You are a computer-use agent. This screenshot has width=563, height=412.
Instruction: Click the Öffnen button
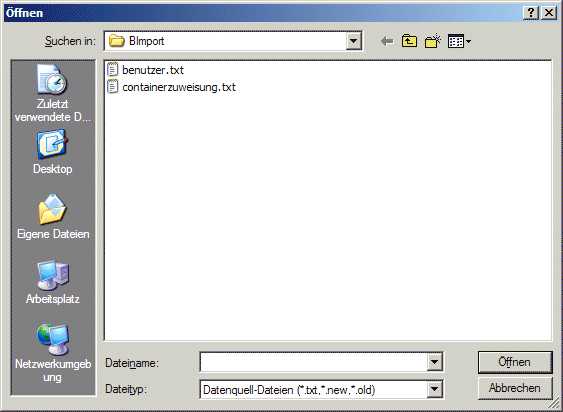[515, 362]
